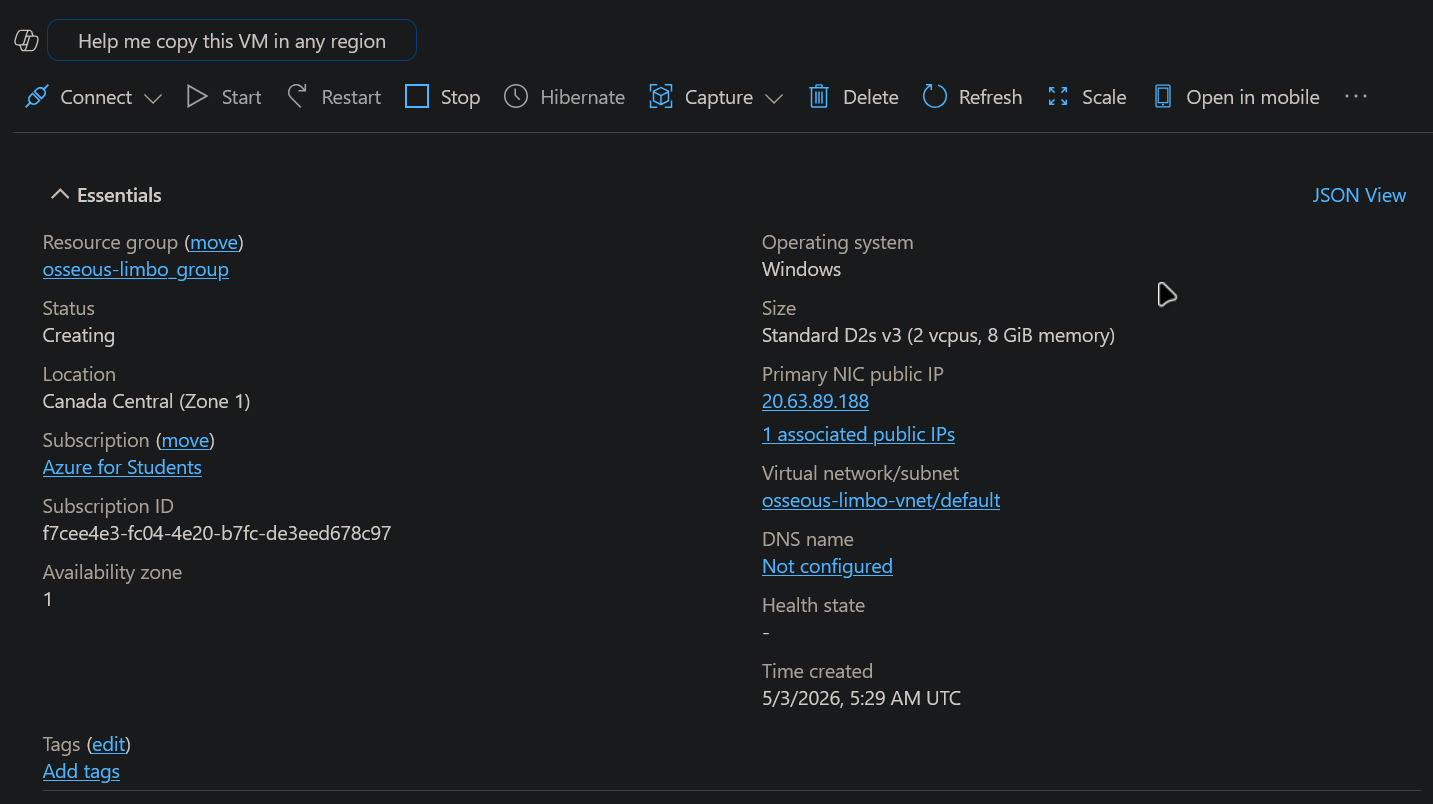Click the Size value 'Standard D2s v3'
This screenshot has width=1433, height=804.
tap(832, 335)
